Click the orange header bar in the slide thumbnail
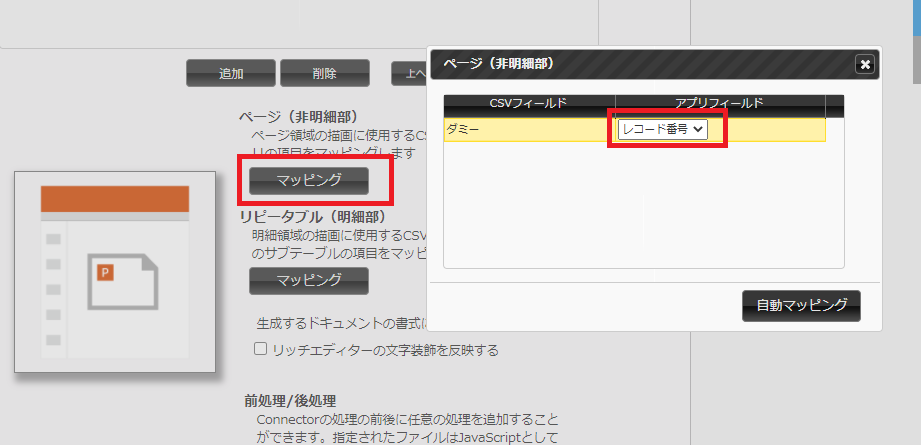 [x=115, y=197]
